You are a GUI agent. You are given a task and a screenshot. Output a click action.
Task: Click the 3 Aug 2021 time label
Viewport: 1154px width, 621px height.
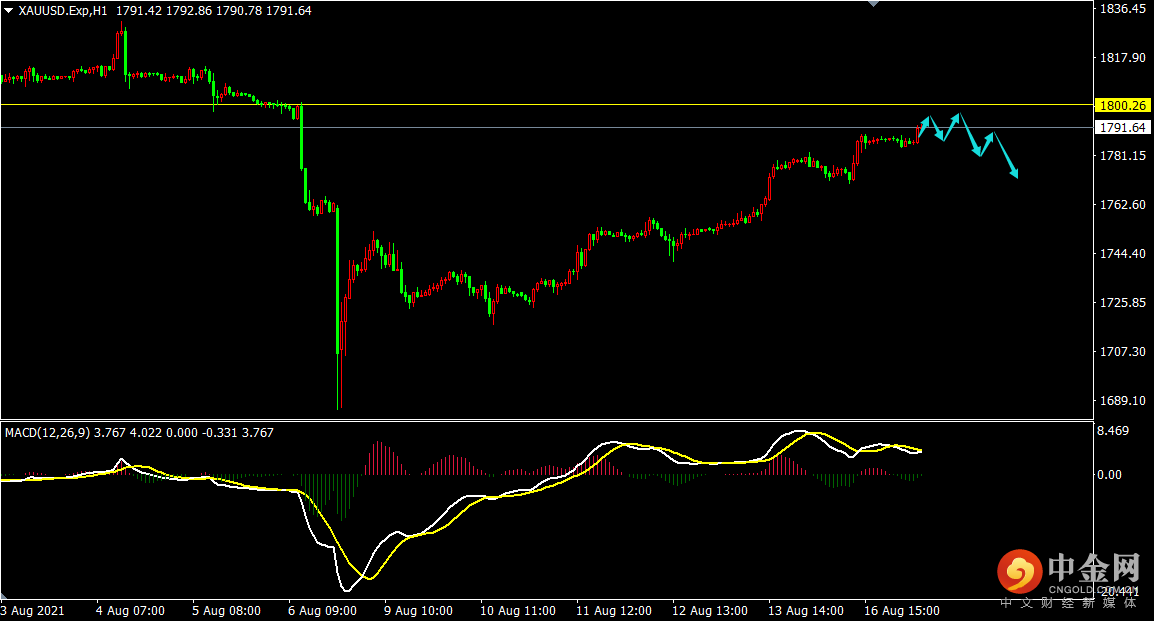(32, 611)
